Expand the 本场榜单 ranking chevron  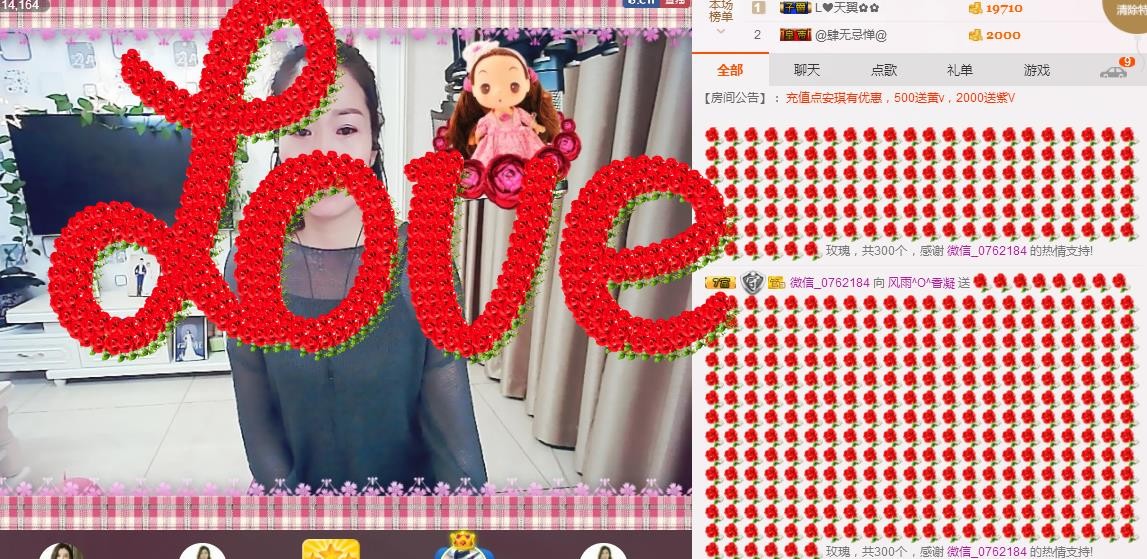[x=721, y=32]
